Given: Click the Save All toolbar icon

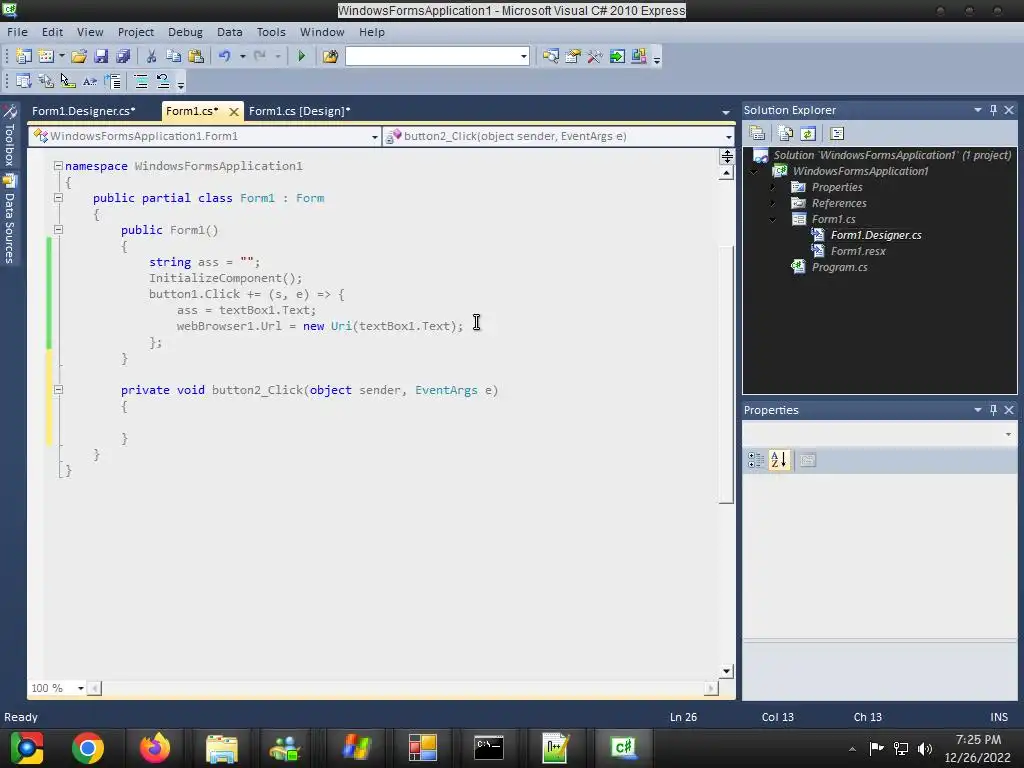Looking at the screenshot, I should pyautogui.click(x=123, y=56).
